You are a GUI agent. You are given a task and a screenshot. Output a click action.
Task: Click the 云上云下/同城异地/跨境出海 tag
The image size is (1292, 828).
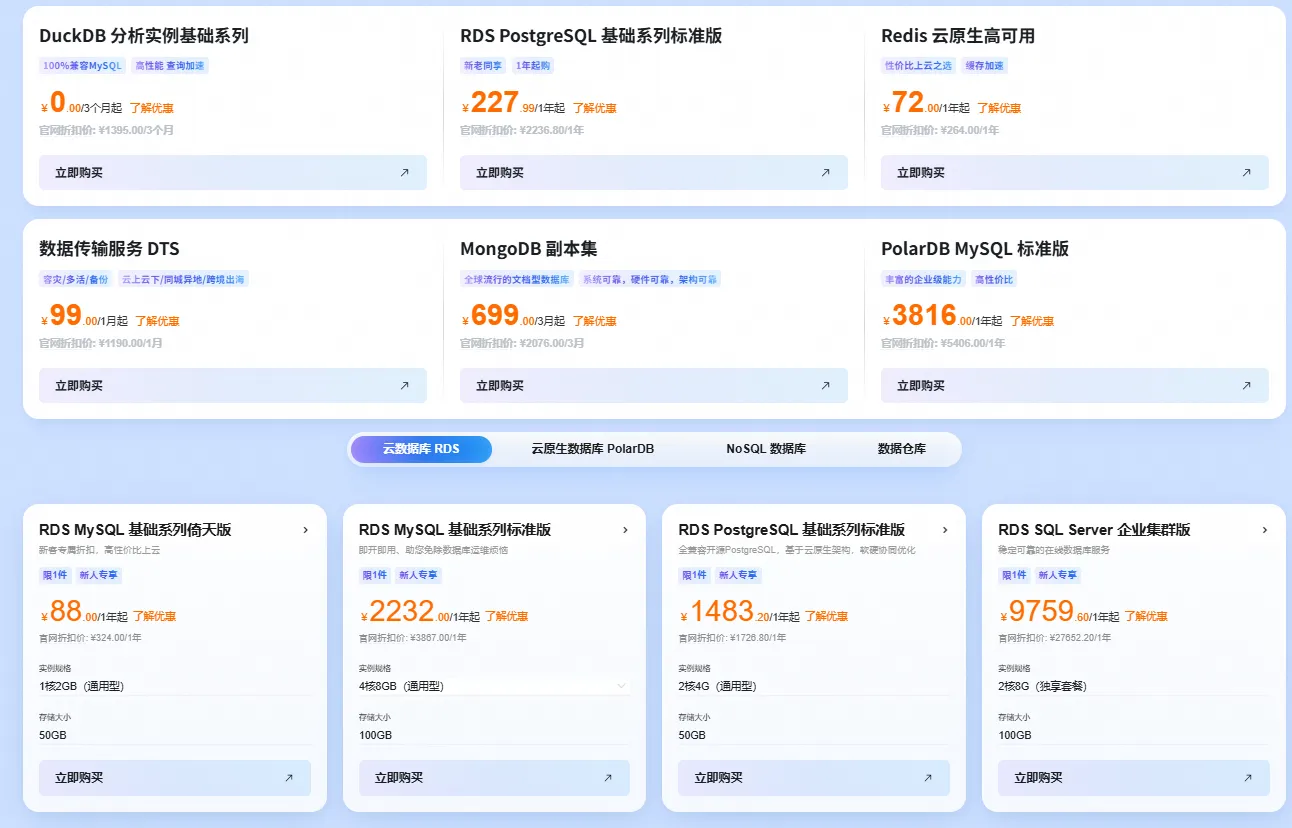[182, 279]
